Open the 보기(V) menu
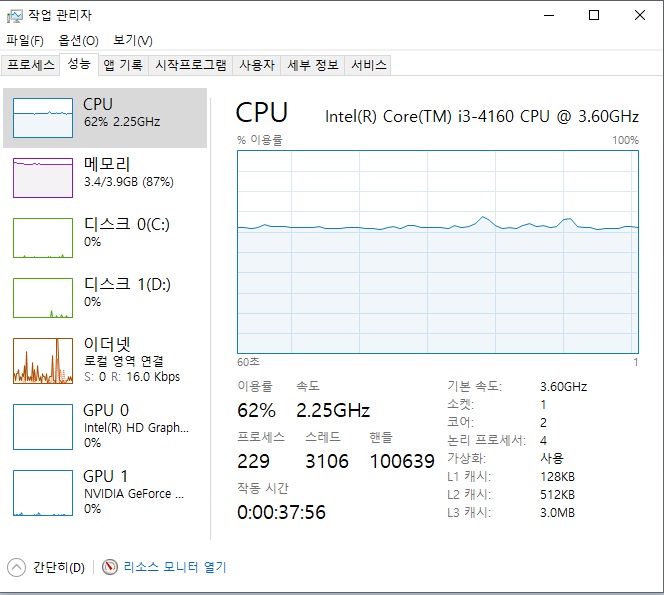The height and width of the screenshot is (595, 664). [x=132, y=40]
